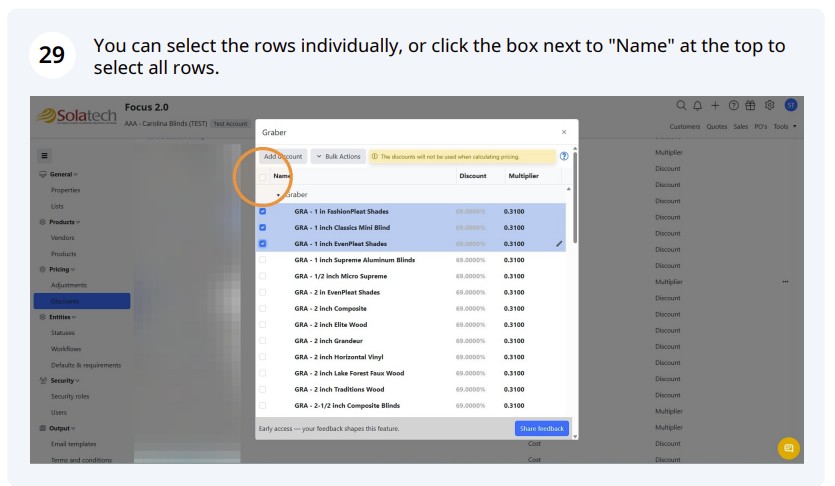Open Security roles in sidebar
835x486 pixels.
pos(70,397)
